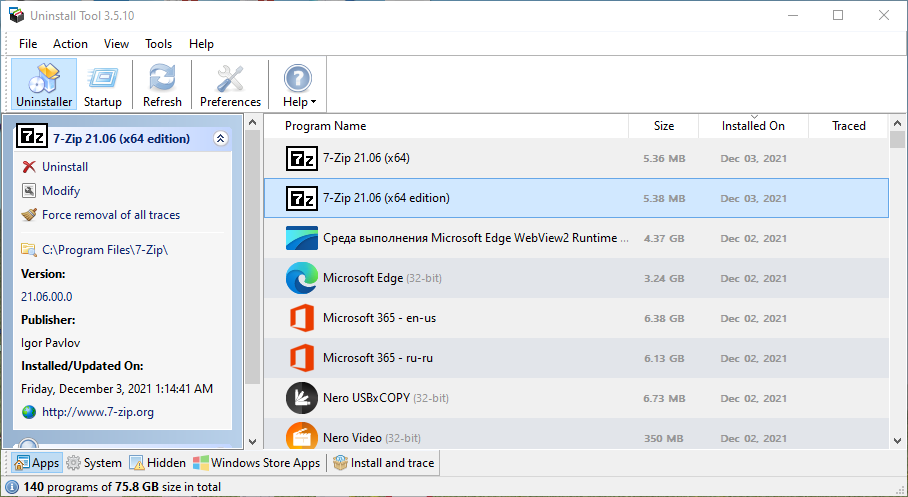Click the Microsoft Edge program icon
This screenshot has height=497, width=908.
(x=301, y=278)
